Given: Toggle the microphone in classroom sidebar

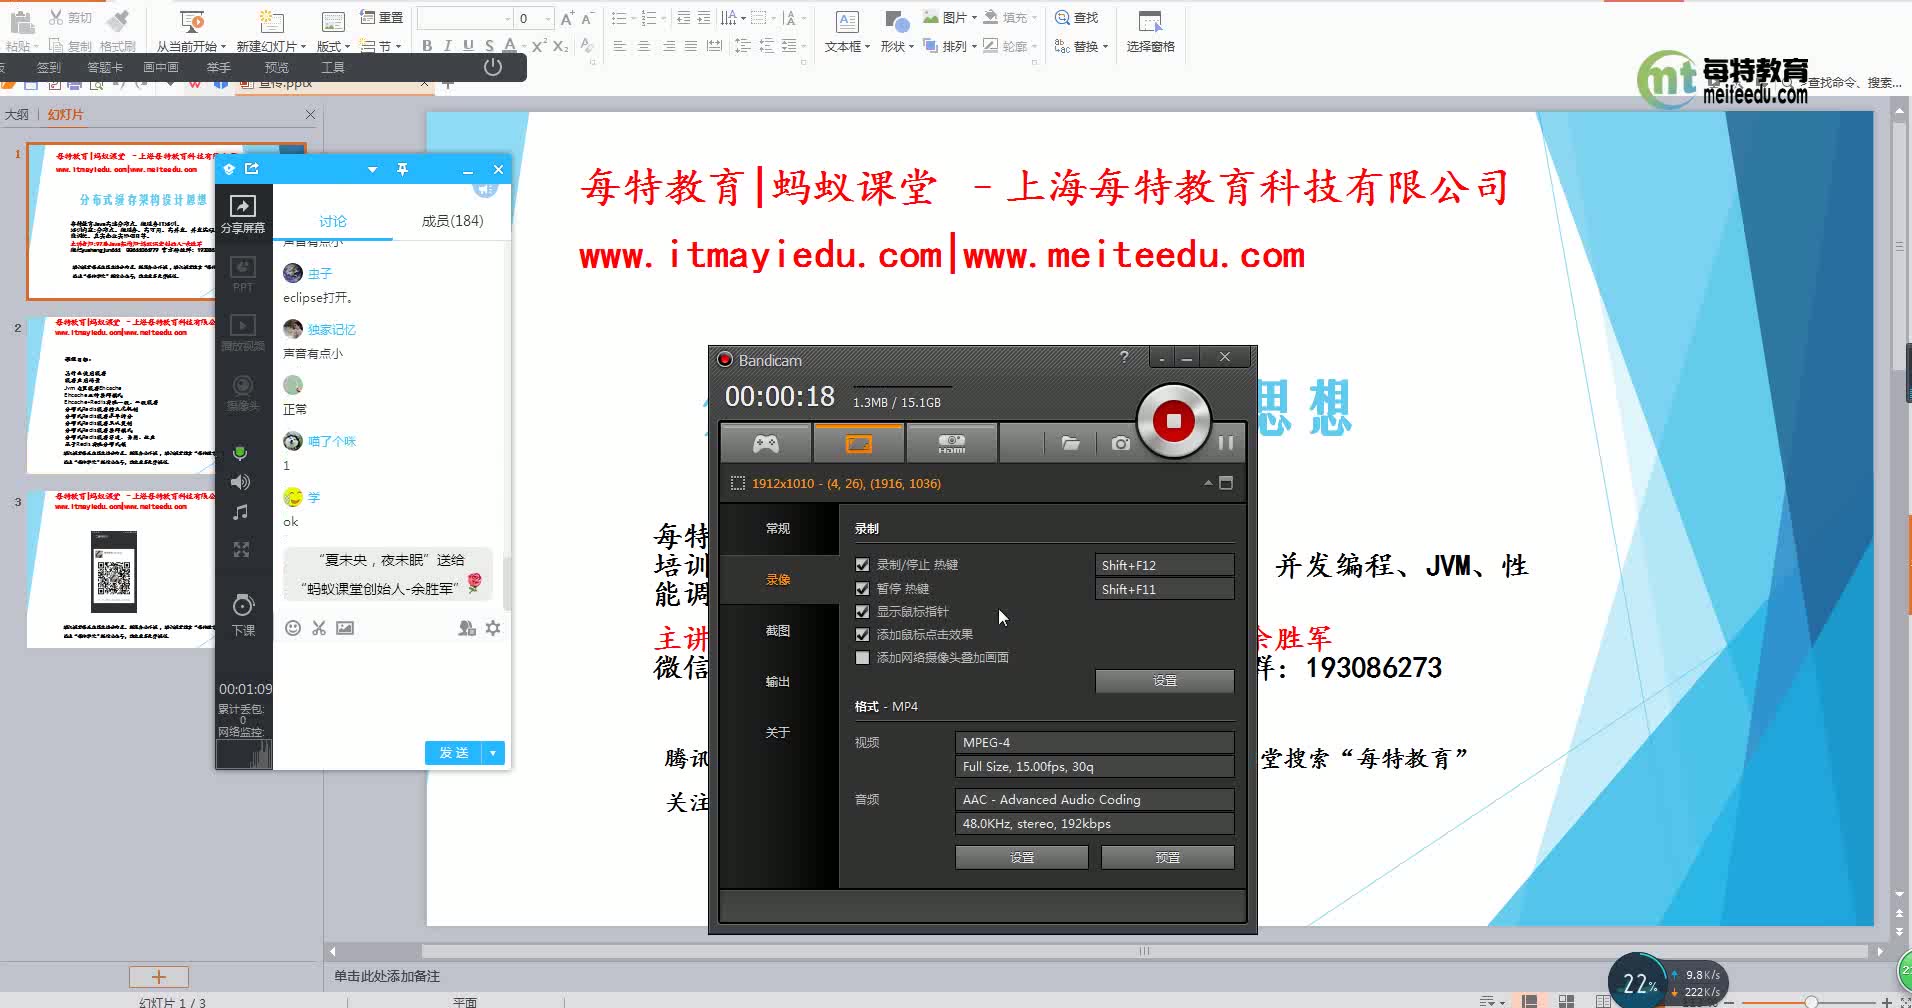Looking at the screenshot, I should pyautogui.click(x=240, y=453).
